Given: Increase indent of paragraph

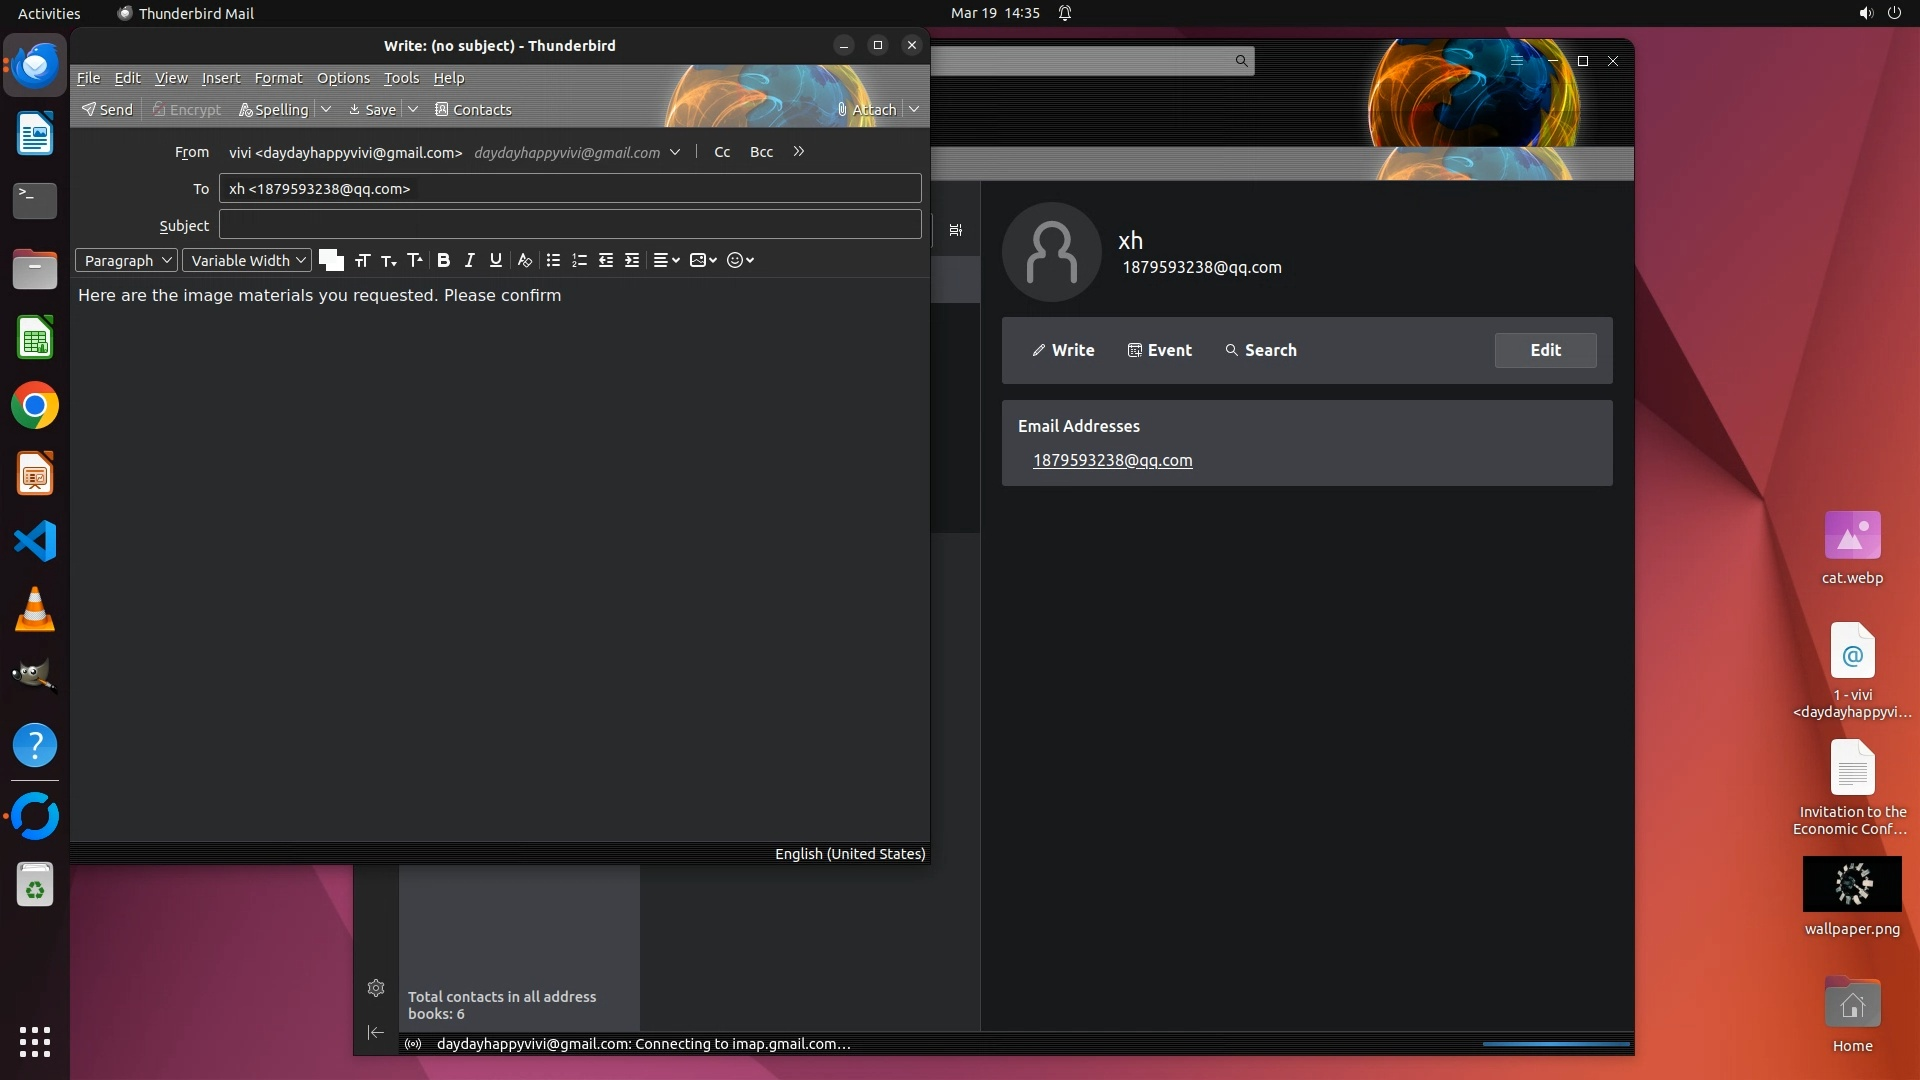Looking at the screenshot, I should 632,260.
